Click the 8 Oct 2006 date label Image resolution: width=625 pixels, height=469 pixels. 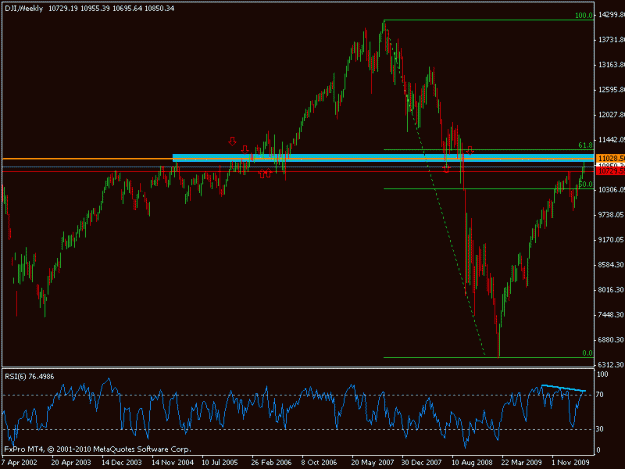pos(319,462)
